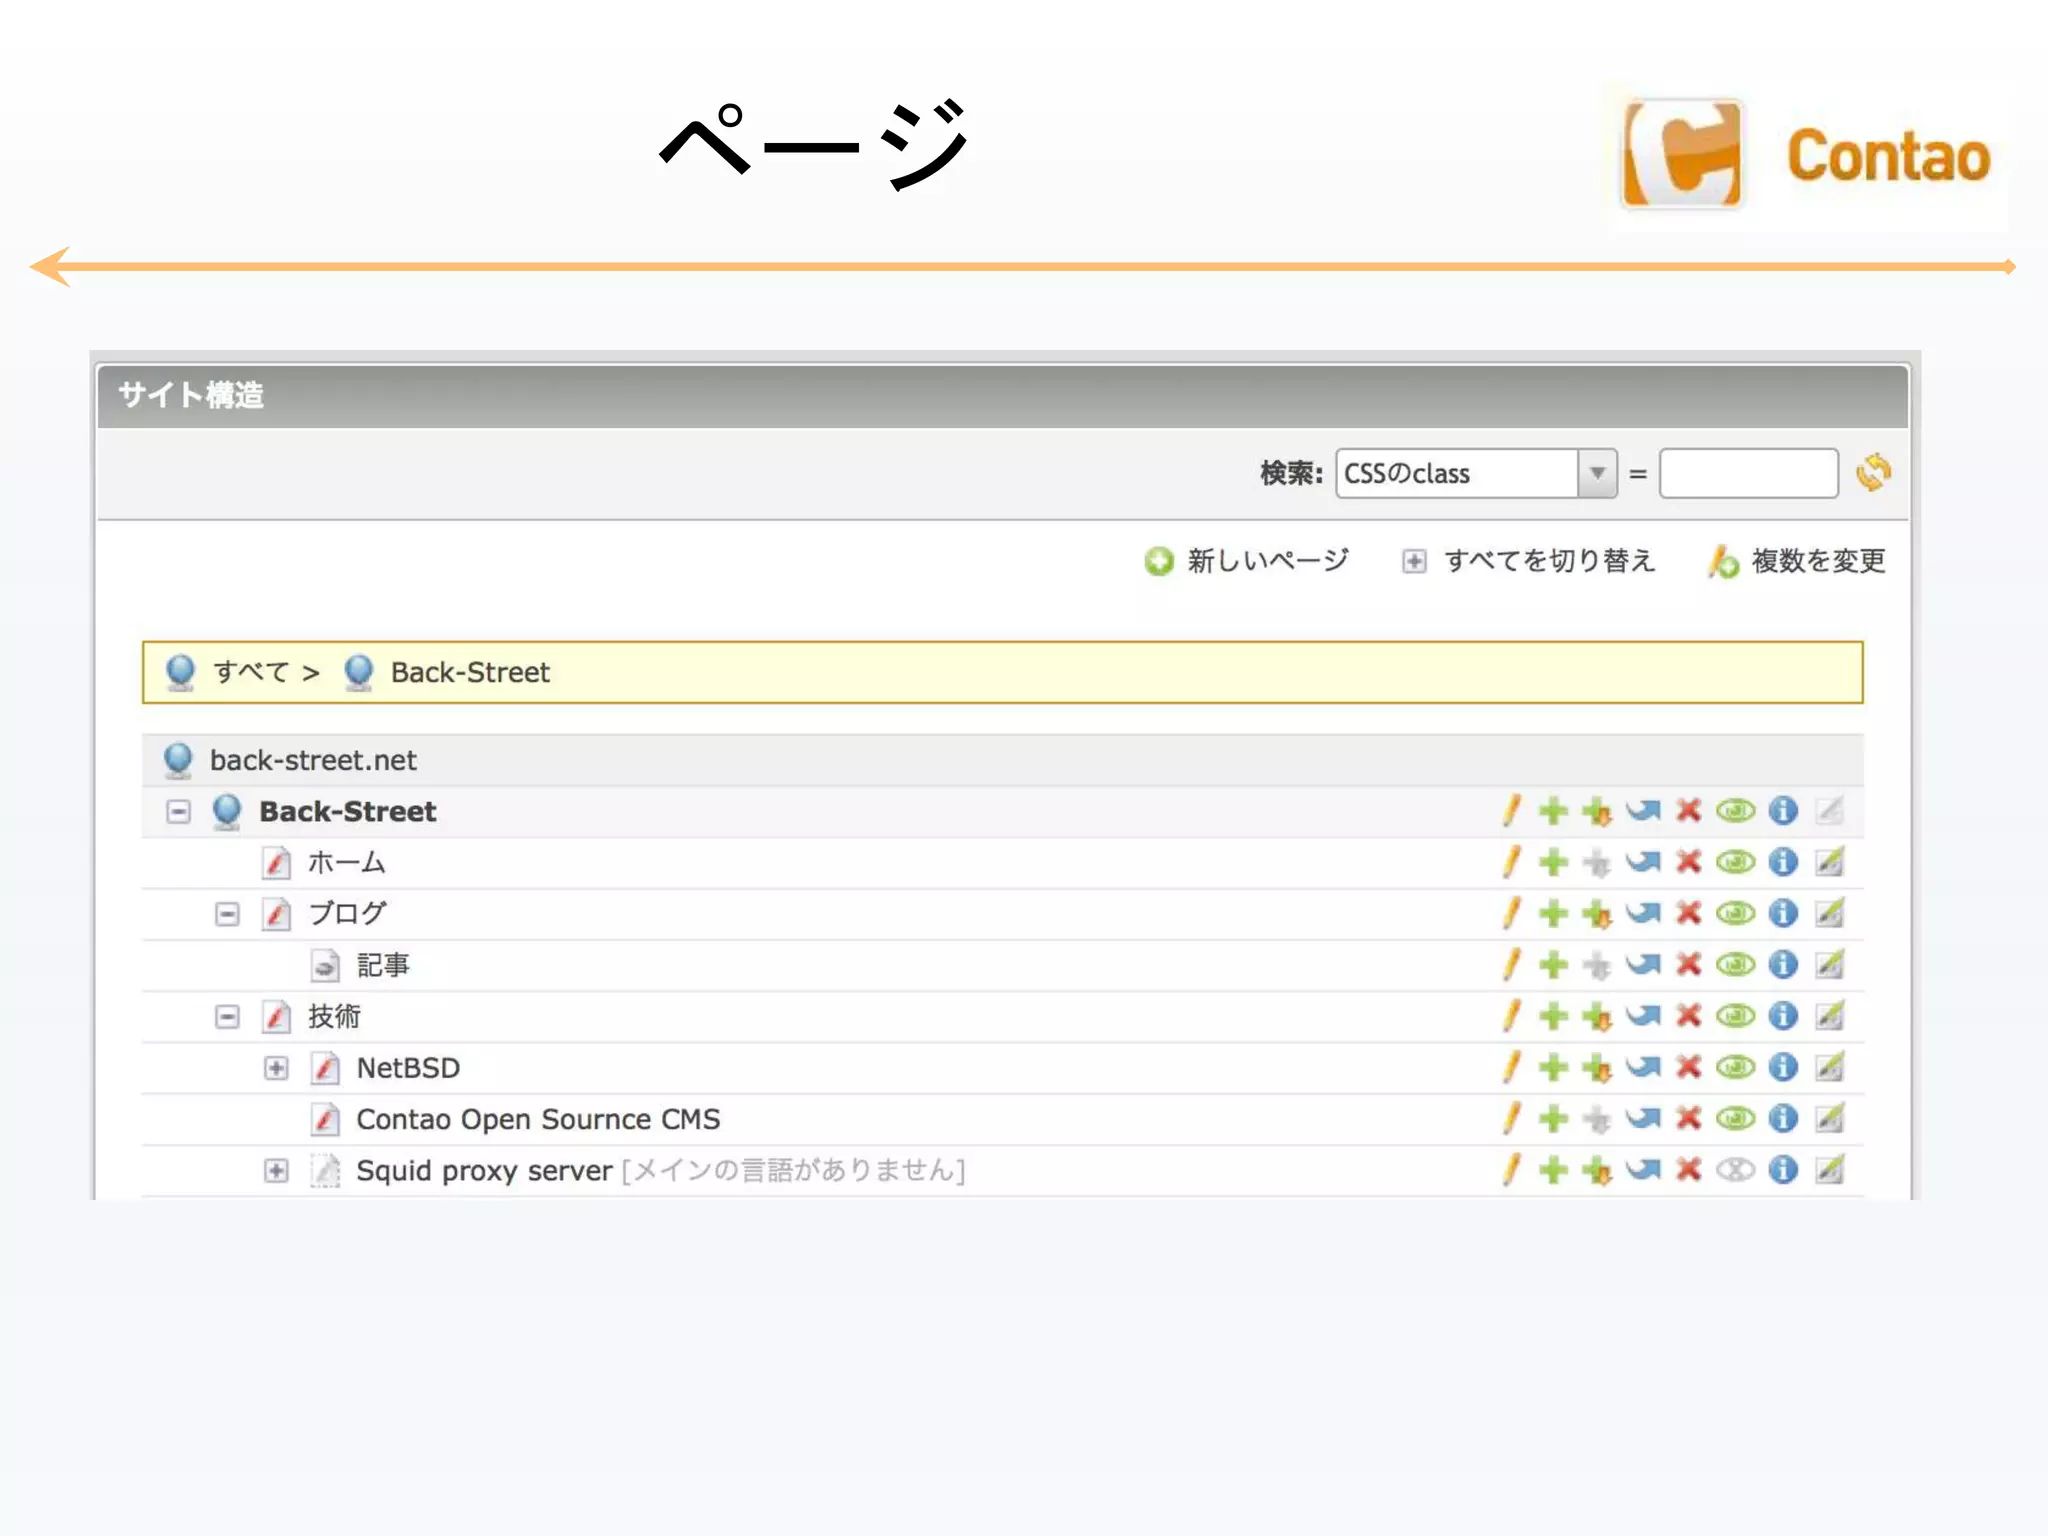Click green plus copy icon for ブログ row
The image size is (2048, 1536).
(x=1553, y=913)
